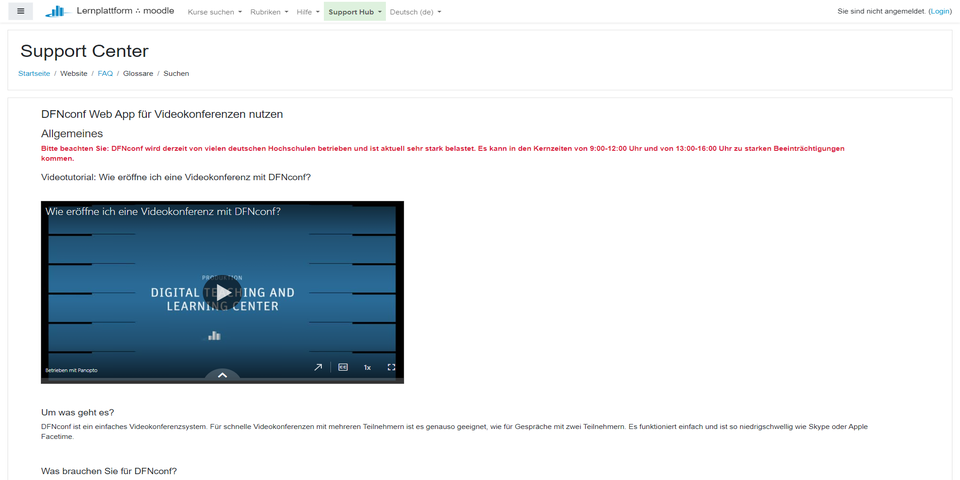960x480 pixels.
Task: Switch the video to fullscreen
Action: click(x=391, y=367)
